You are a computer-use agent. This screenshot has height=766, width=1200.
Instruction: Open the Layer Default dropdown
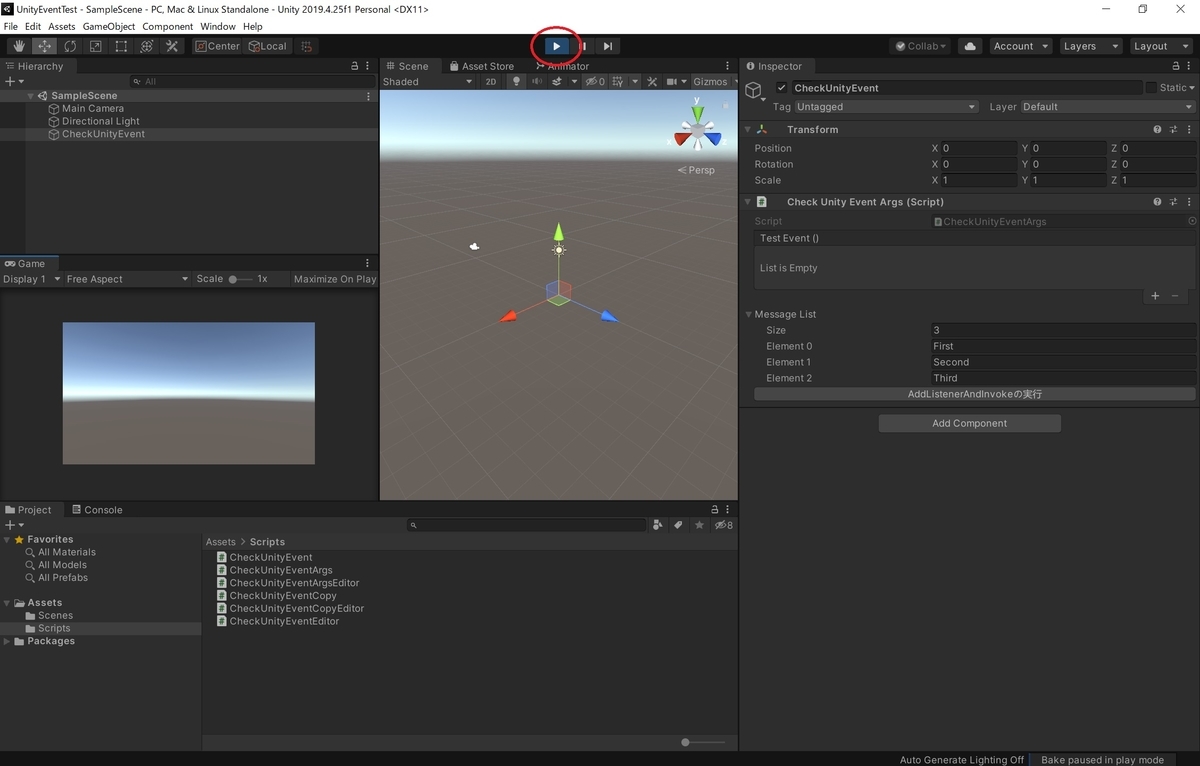(x=1107, y=107)
